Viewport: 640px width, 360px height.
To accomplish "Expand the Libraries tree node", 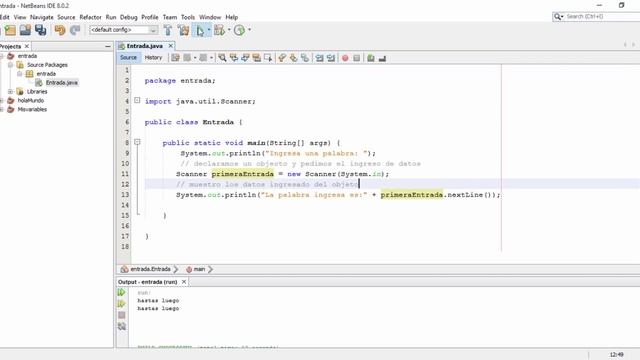I will [11, 91].
